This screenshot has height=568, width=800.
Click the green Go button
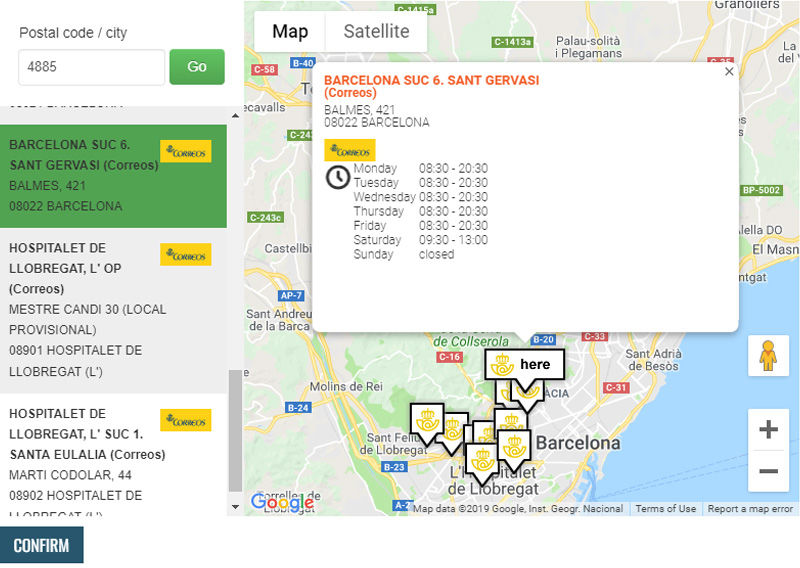[x=197, y=67]
